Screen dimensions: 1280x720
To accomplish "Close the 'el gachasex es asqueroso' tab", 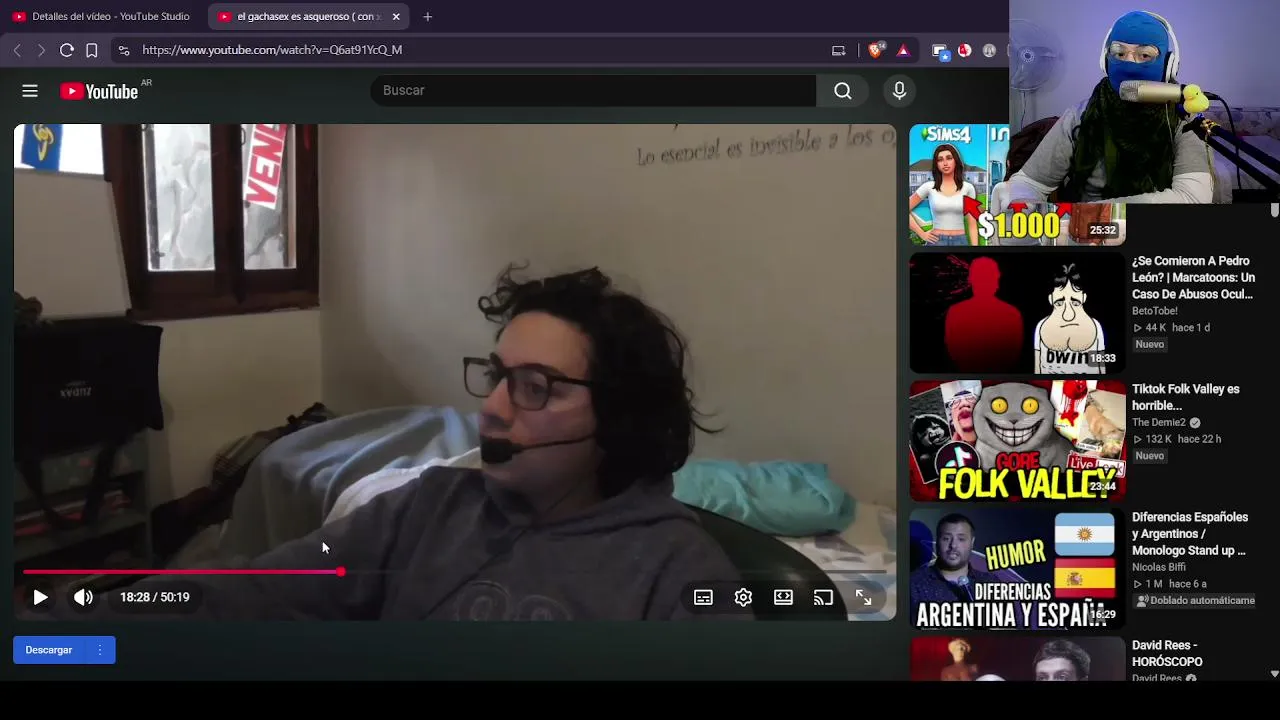I will pyautogui.click(x=396, y=17).
